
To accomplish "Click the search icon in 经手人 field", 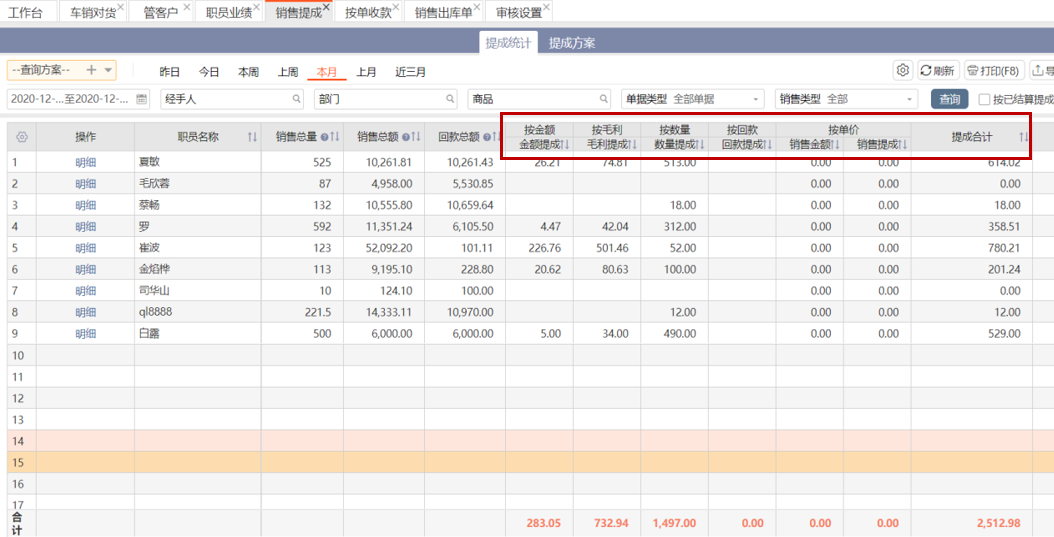I will tap(296, 99).
